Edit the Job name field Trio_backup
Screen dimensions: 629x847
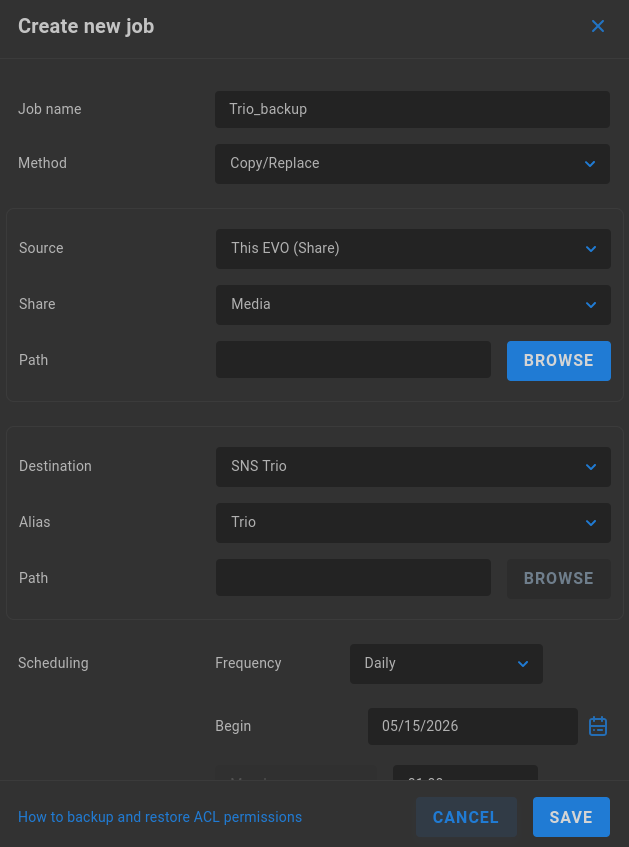coord(412,109)
